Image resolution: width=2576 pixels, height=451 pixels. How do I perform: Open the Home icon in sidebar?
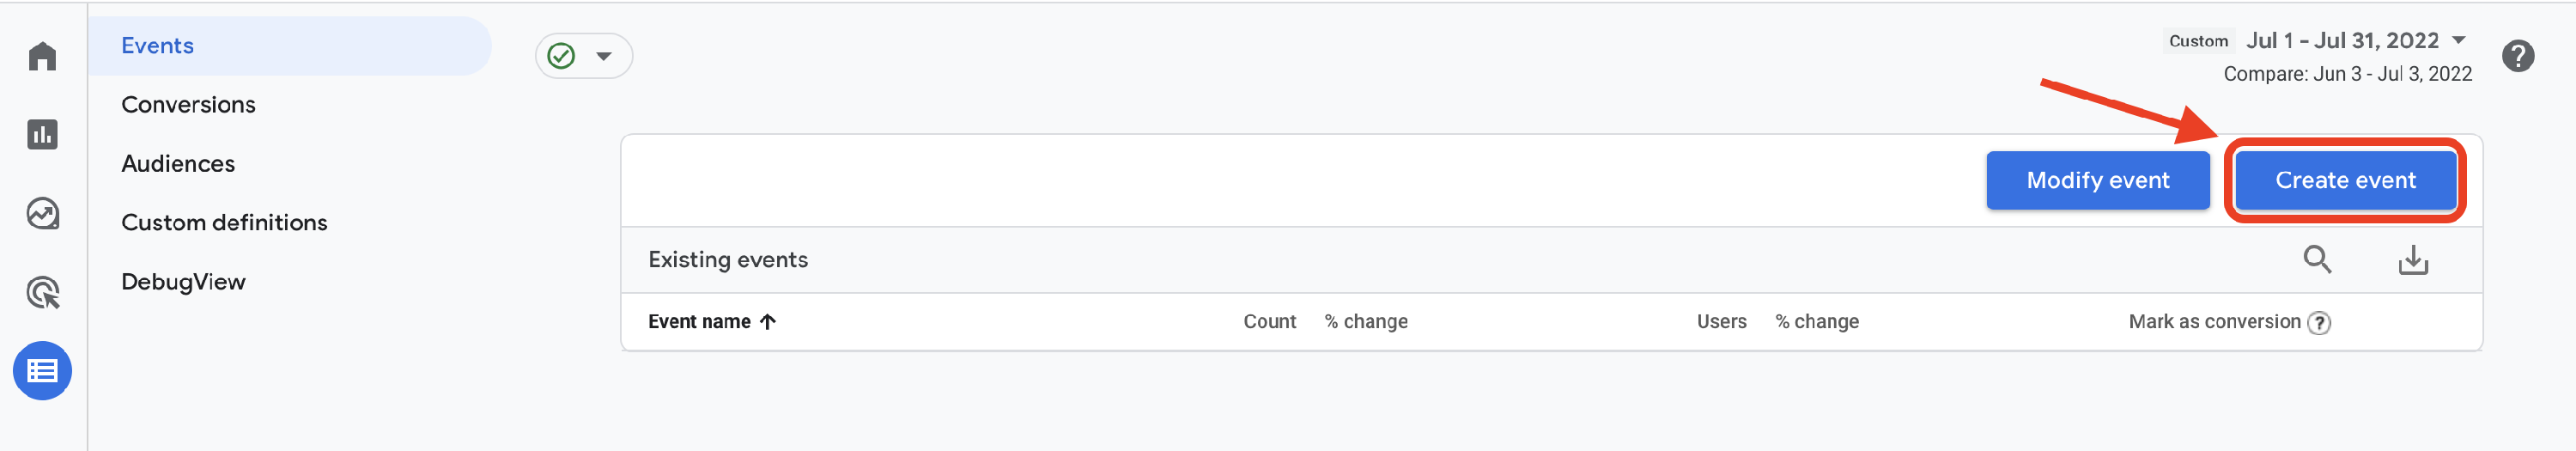tap(42, 56)
